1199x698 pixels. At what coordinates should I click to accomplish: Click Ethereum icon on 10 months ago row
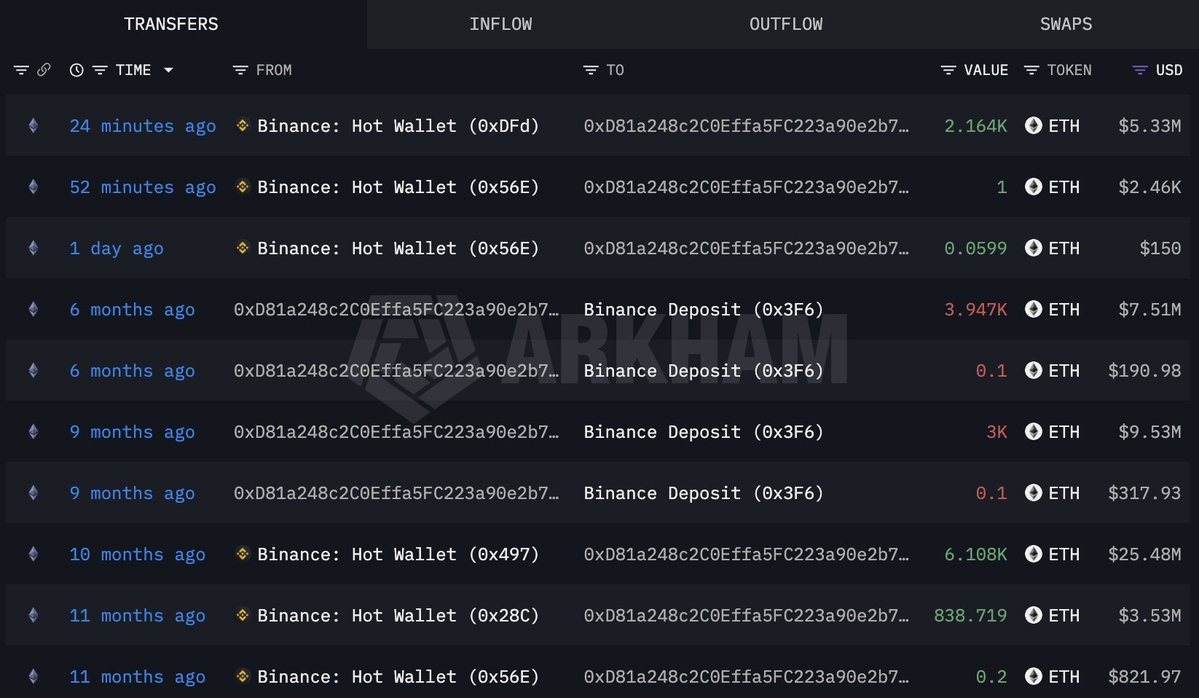point(34,554)
